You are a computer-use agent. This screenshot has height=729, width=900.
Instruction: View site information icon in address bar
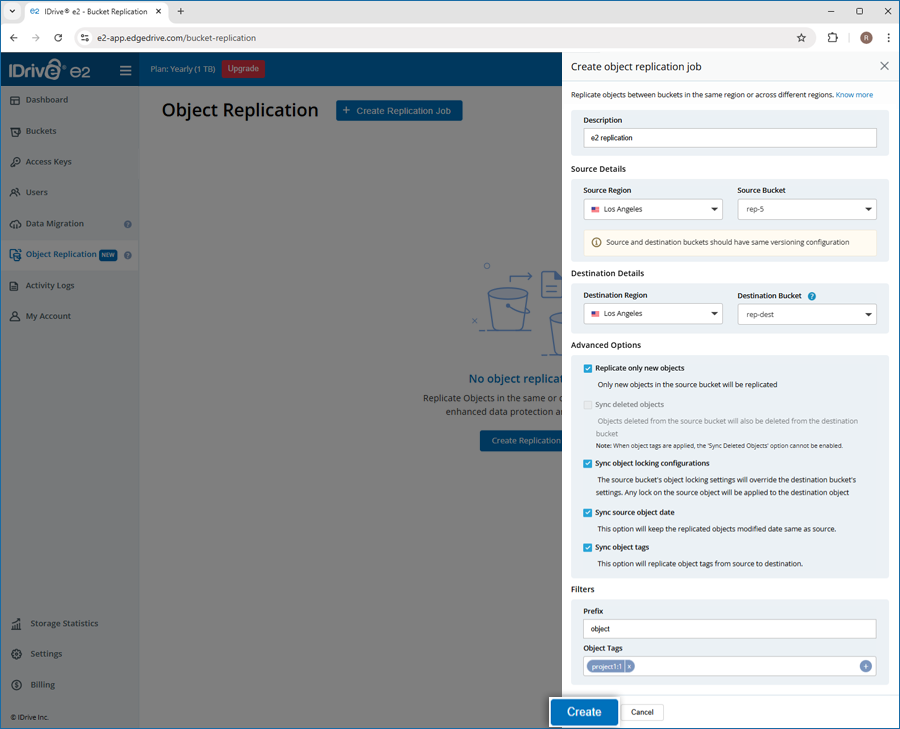tap(85, 38)
